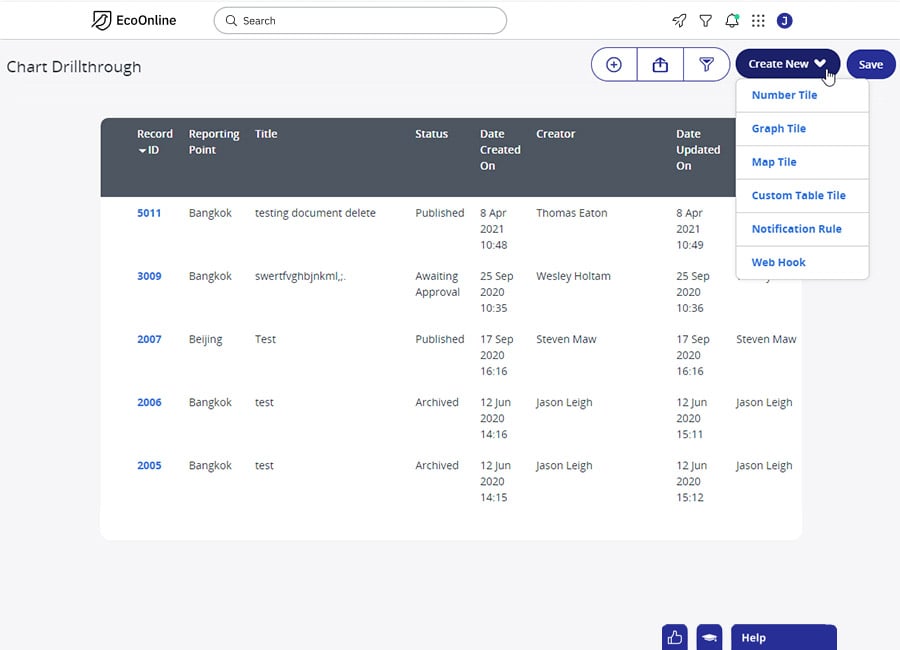Click the add plus circle toolbar button
900x650 pixels.
tap(614, 64)
